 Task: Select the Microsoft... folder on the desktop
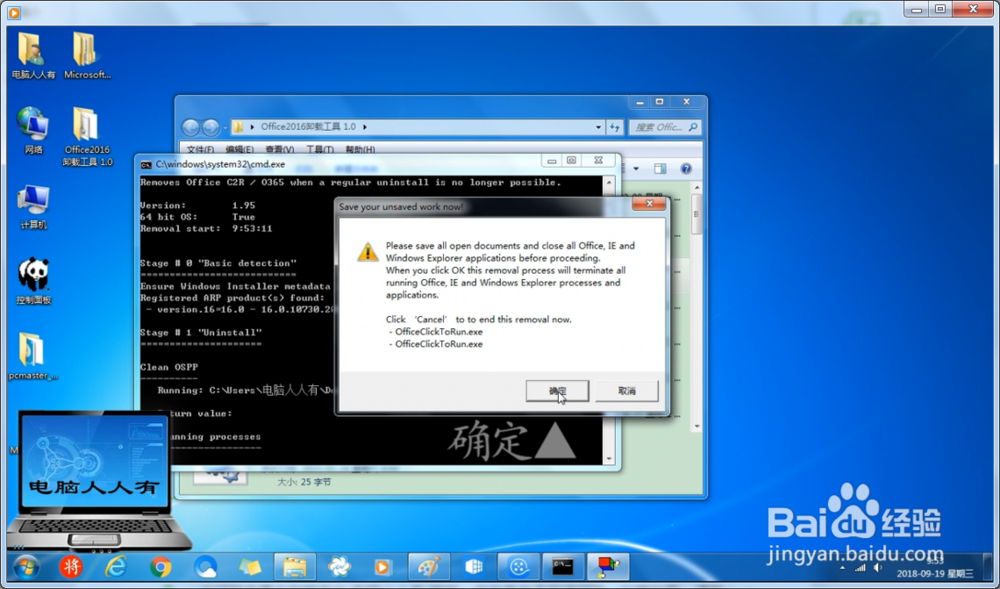[x=87, y=55]
